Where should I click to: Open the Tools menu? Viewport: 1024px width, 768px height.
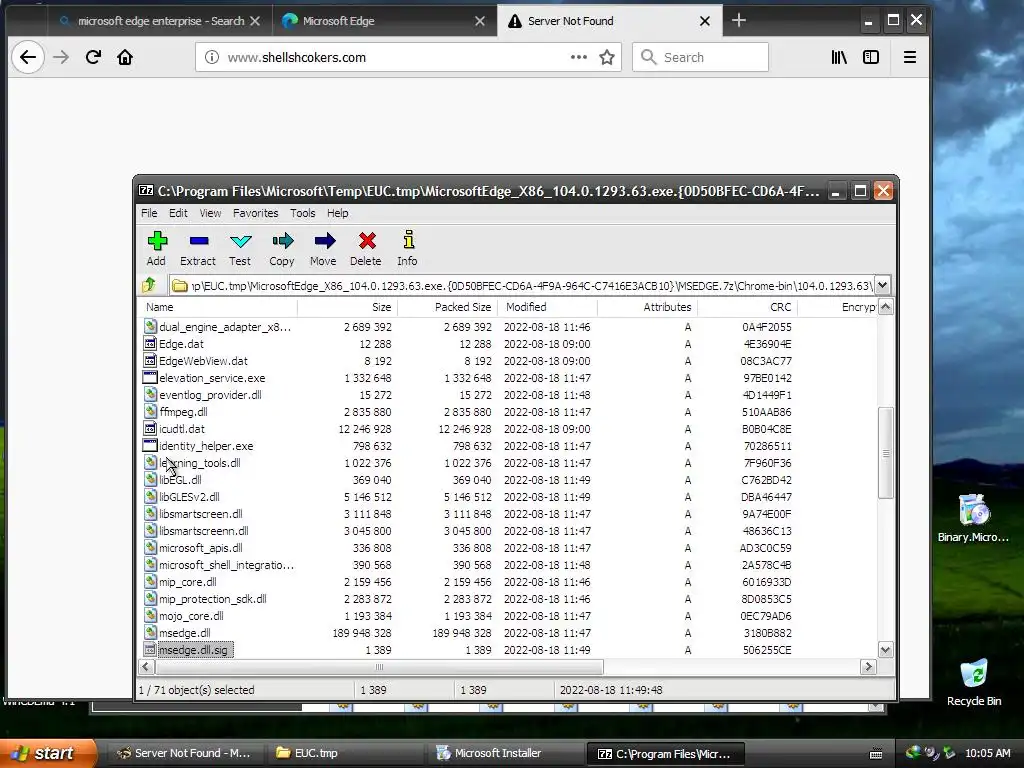point(302,213)
